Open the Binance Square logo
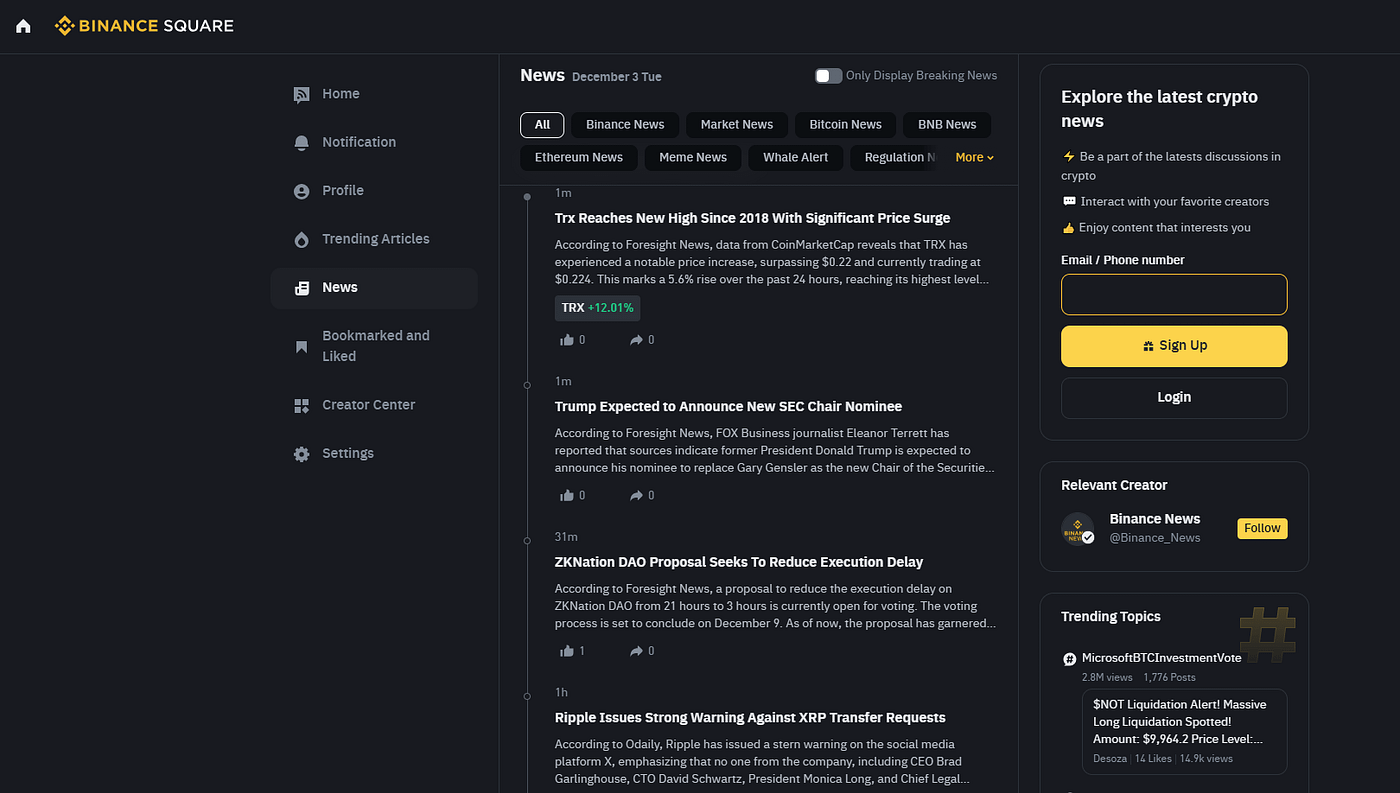 click(x=144, y=26)
